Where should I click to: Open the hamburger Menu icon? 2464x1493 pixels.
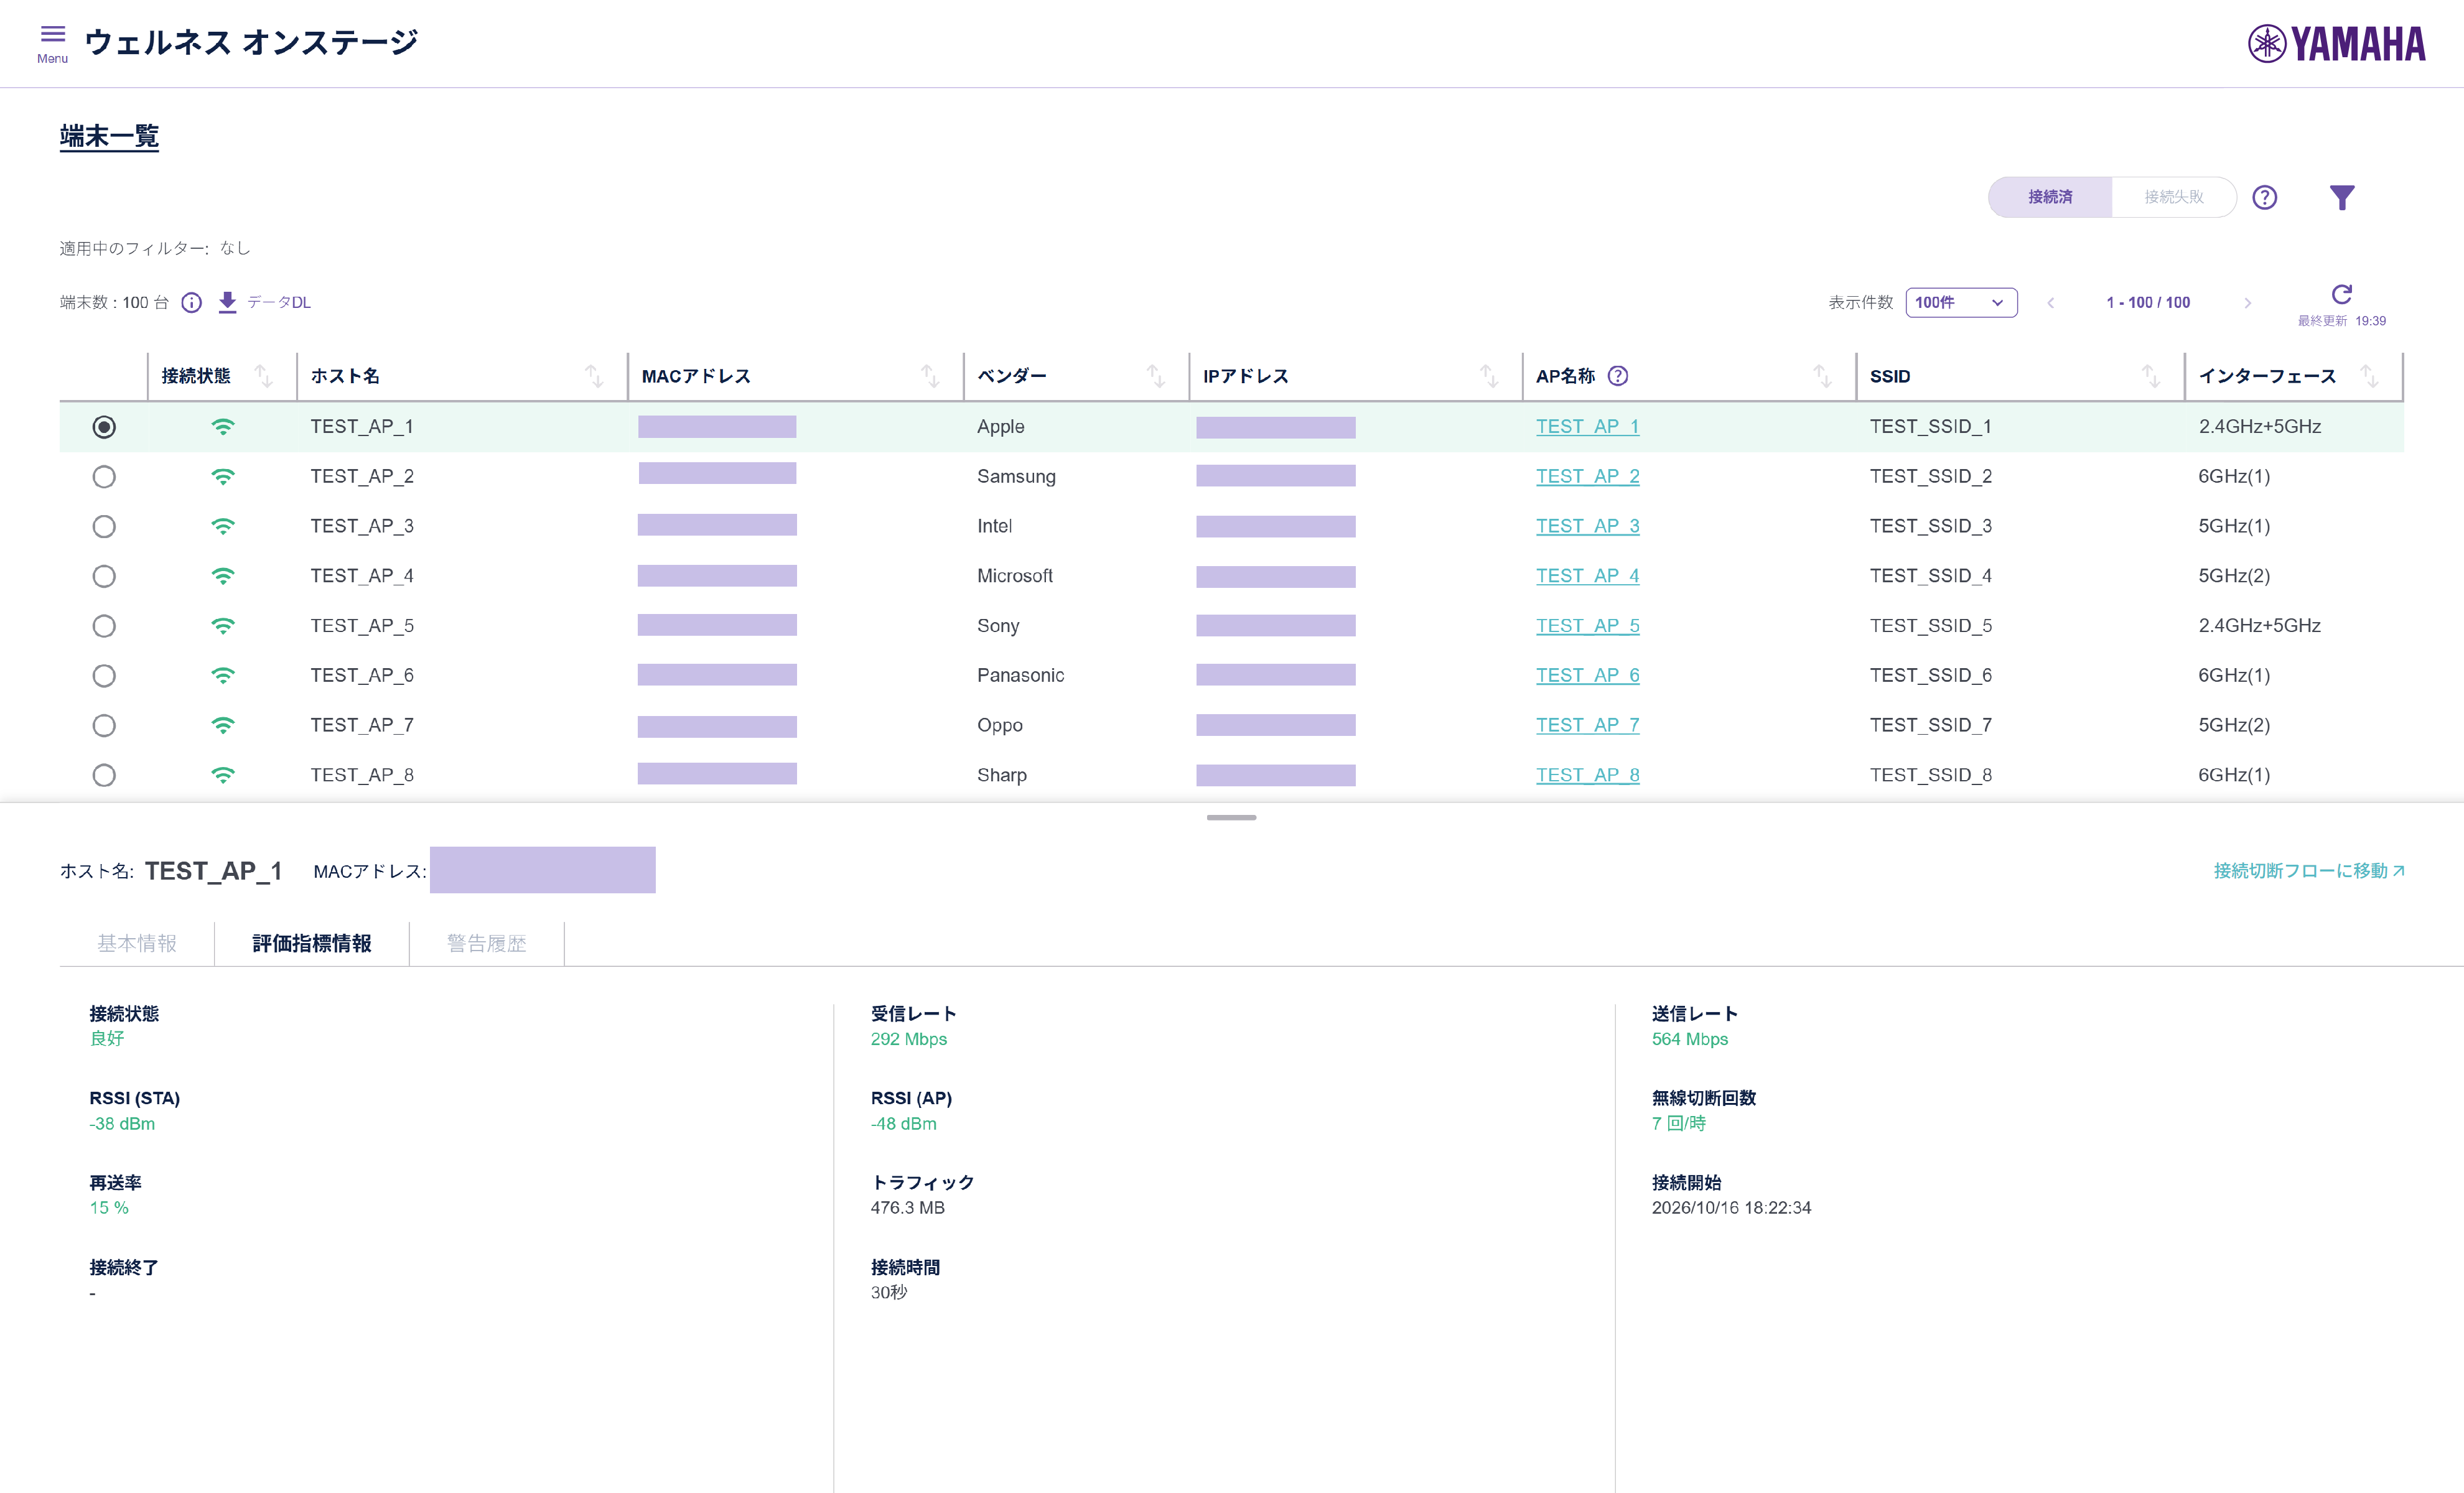coord(52,35)
